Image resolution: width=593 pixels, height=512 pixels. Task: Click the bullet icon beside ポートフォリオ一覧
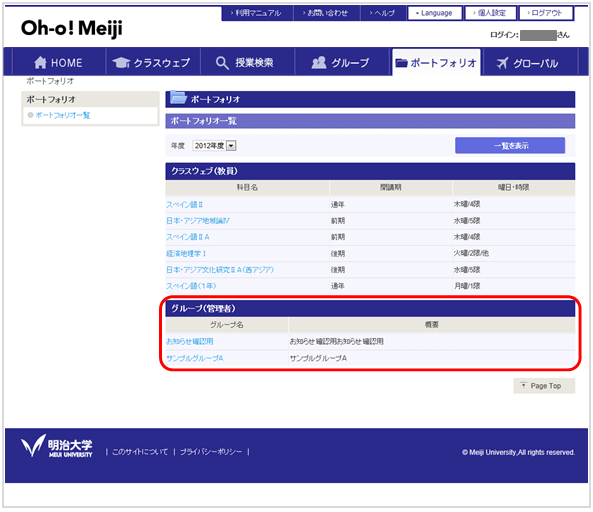click(x=31, y=115)
